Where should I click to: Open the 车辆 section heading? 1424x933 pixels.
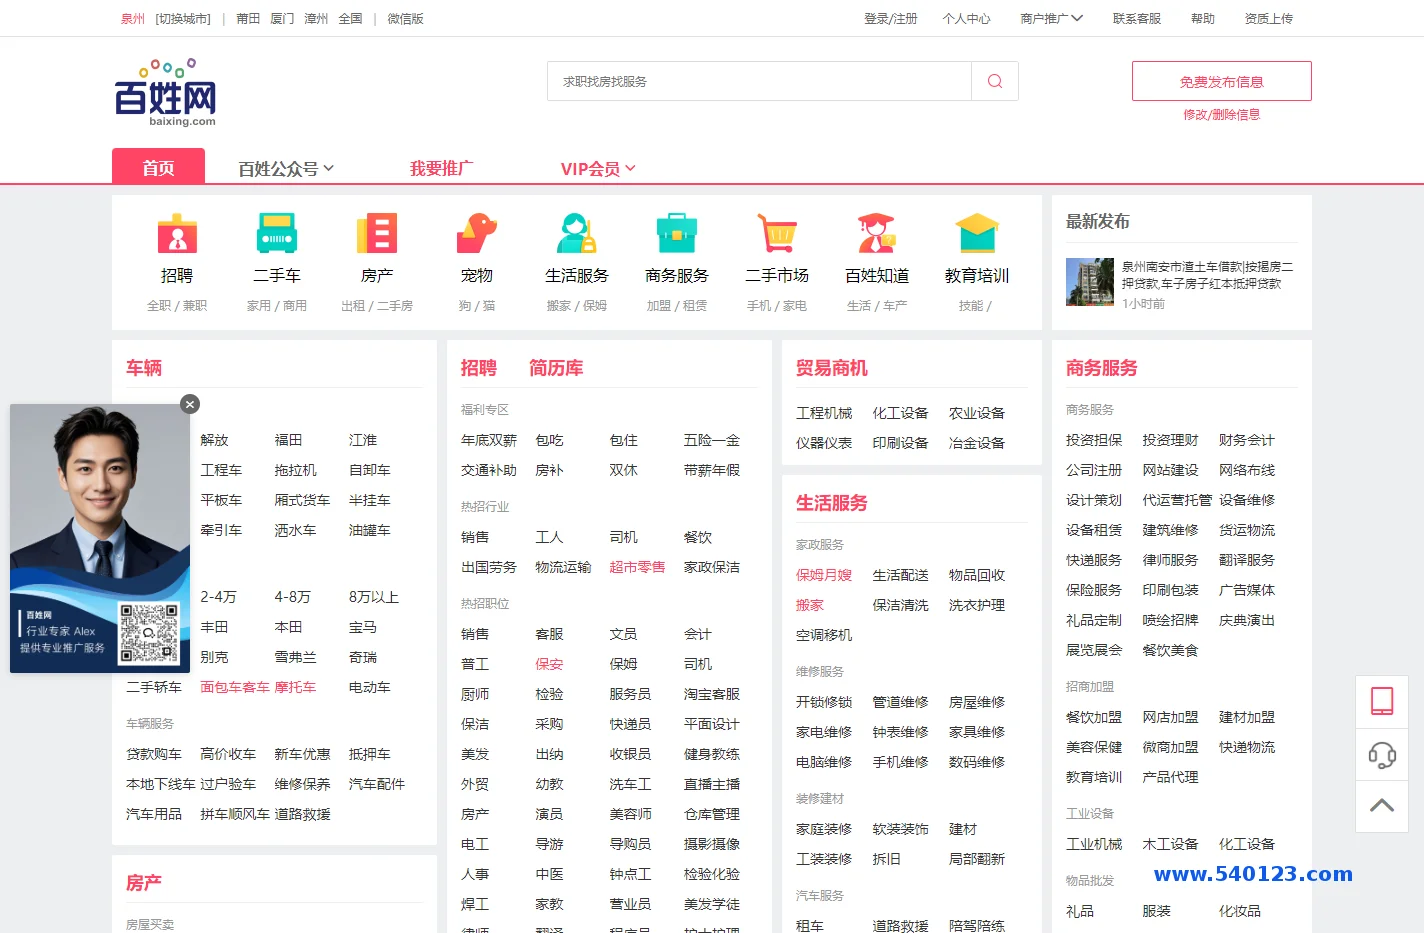click(144, 368)
